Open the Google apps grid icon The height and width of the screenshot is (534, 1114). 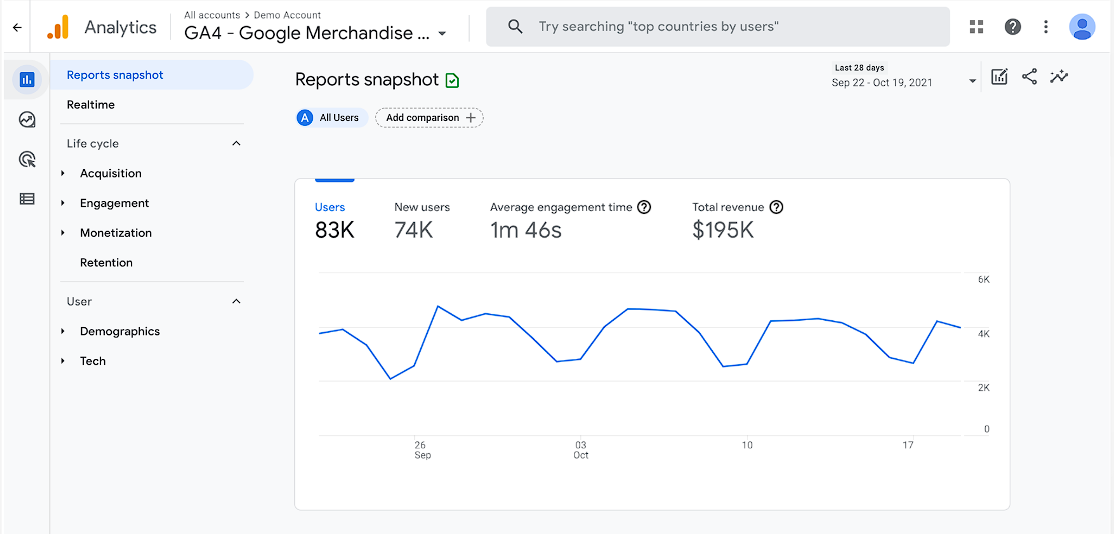pyautogui.click(x=977, y=27)
